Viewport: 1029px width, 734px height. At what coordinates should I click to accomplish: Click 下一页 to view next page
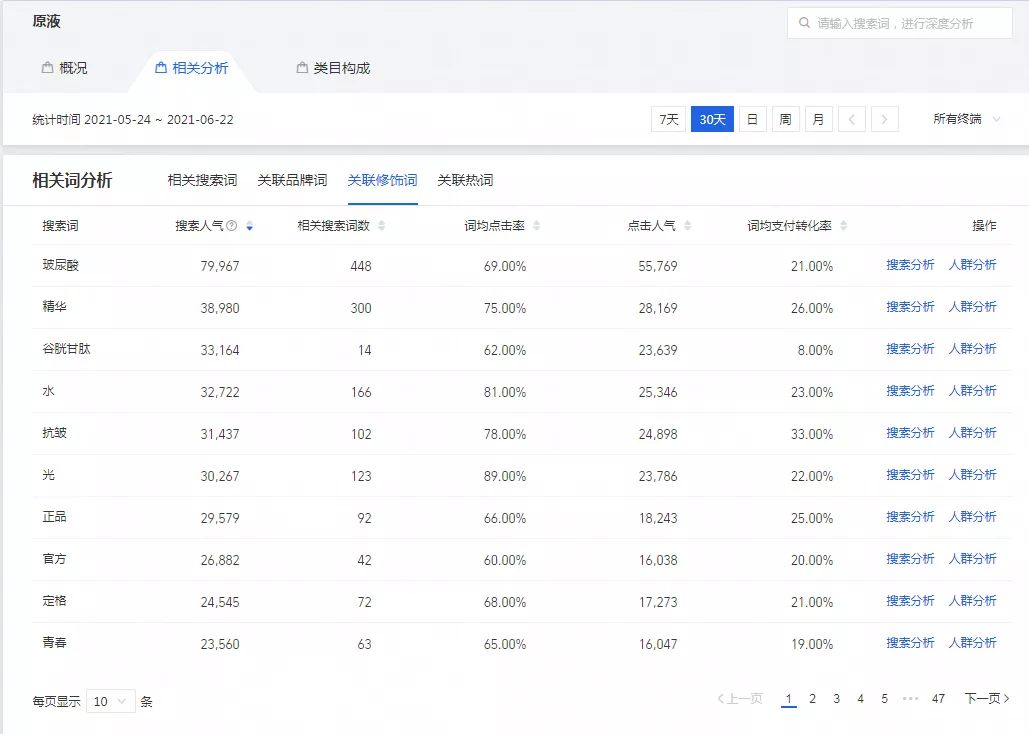pyautogui.click(x=982, y=698)
